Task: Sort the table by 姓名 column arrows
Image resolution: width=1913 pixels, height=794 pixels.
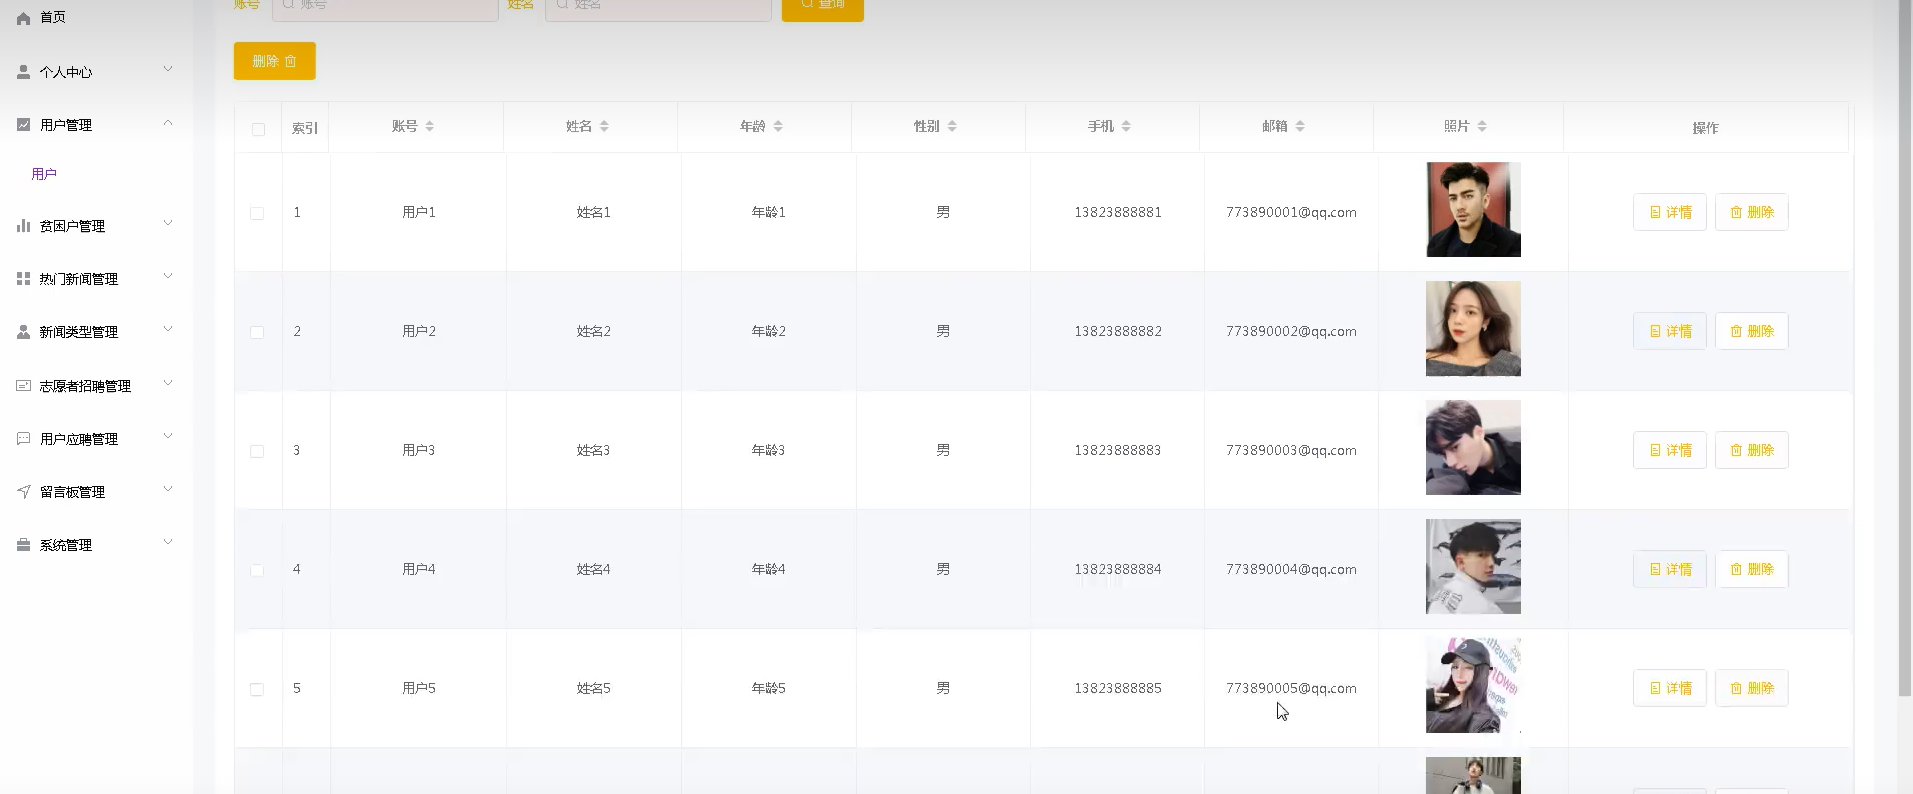Action: pyautogui.click(x=604, y=126)
